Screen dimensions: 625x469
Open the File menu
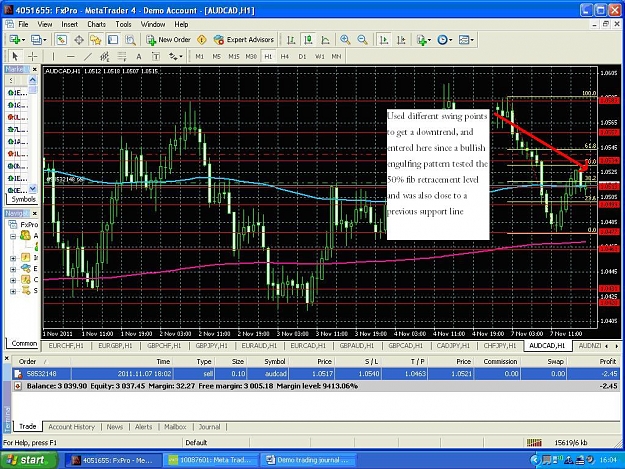point(24,24)
